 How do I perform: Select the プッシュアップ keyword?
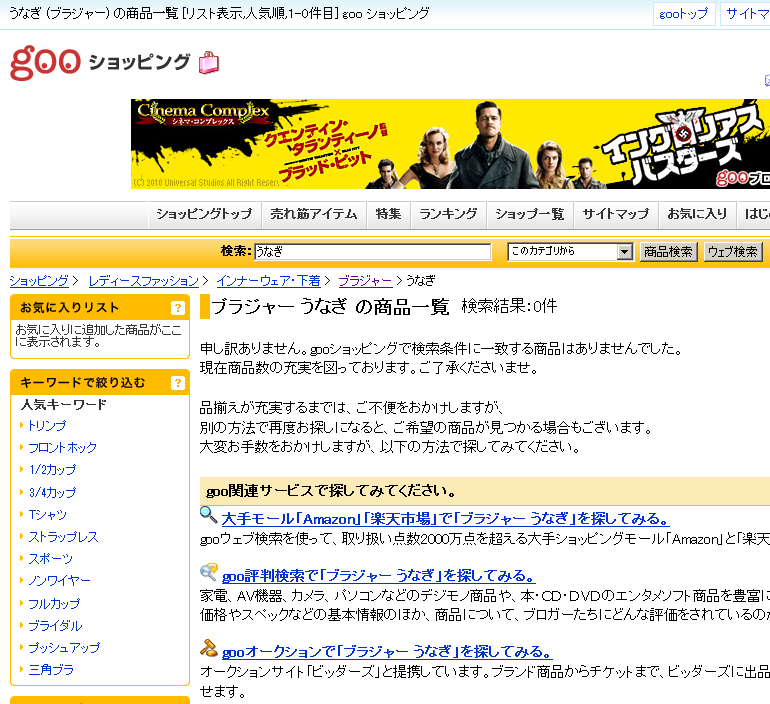[x=64, y=648]
